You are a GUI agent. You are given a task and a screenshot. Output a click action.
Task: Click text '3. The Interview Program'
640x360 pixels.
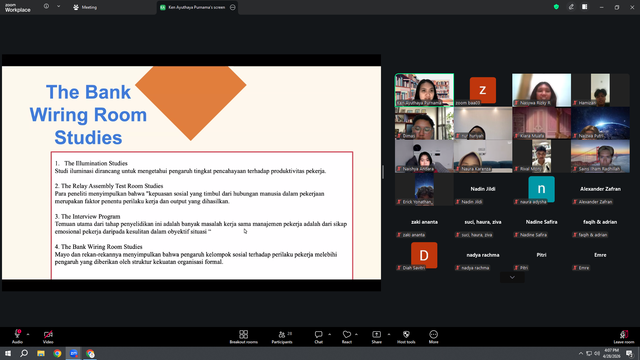[x=87, y=216]
